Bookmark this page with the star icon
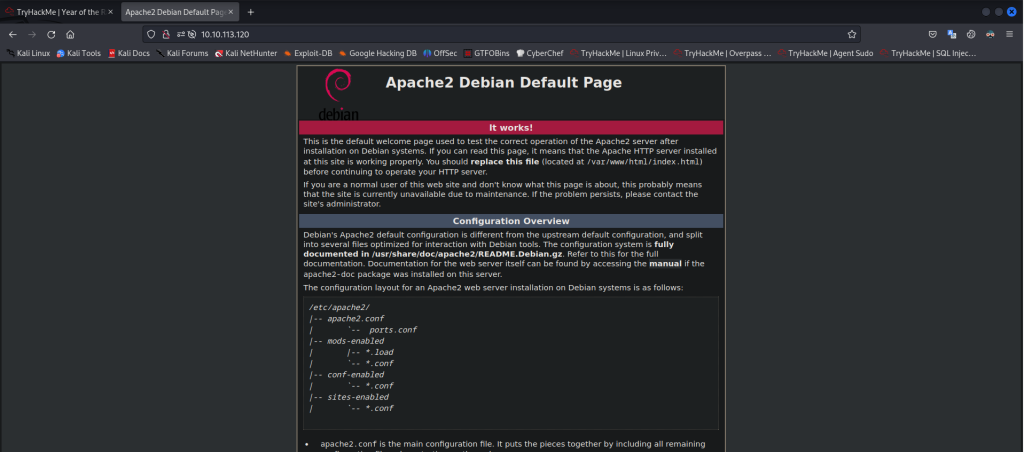This screenshot has width=1024, height=452. tap(852, 33)
